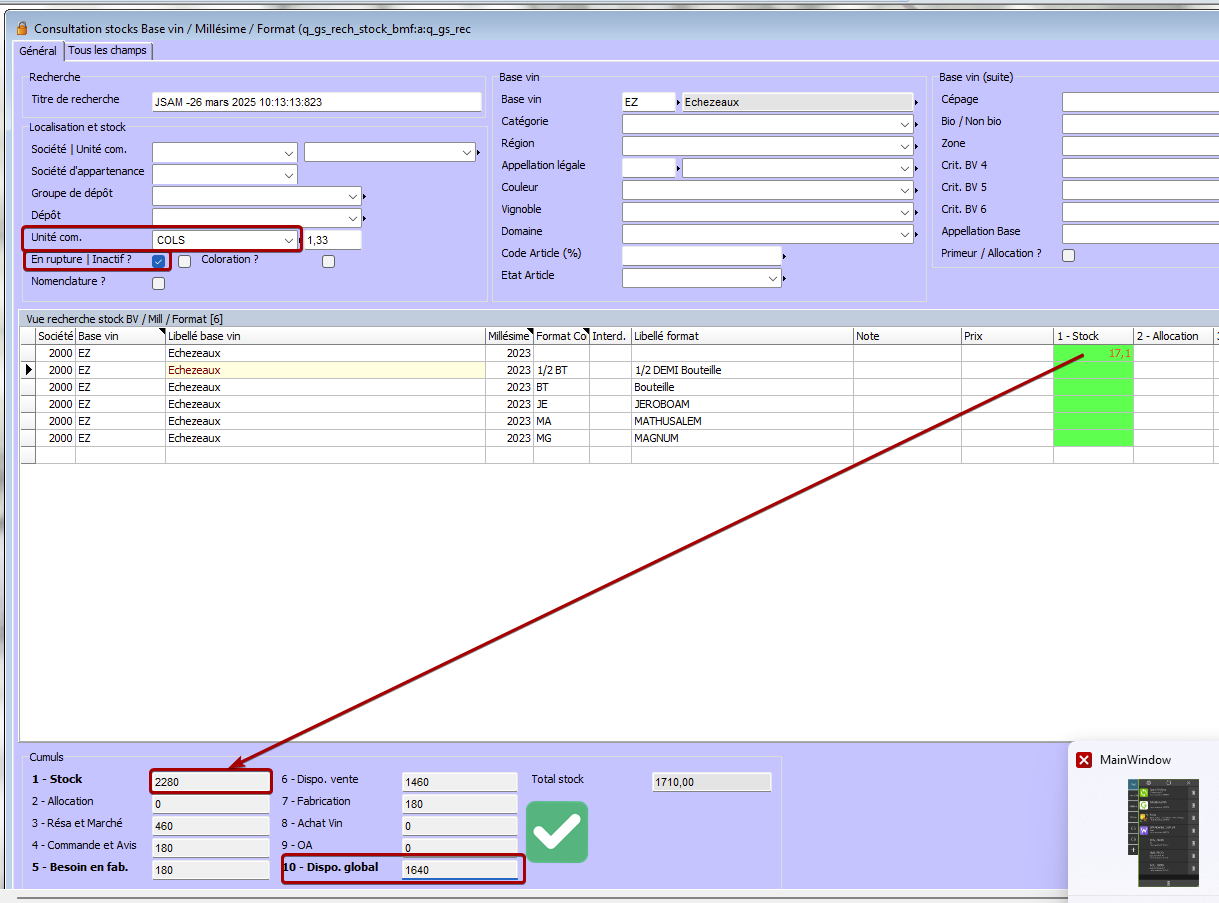This screenshot has width=1219, height=903.
Task: Sort by the Millésime column header
Action: pos(508,336)
